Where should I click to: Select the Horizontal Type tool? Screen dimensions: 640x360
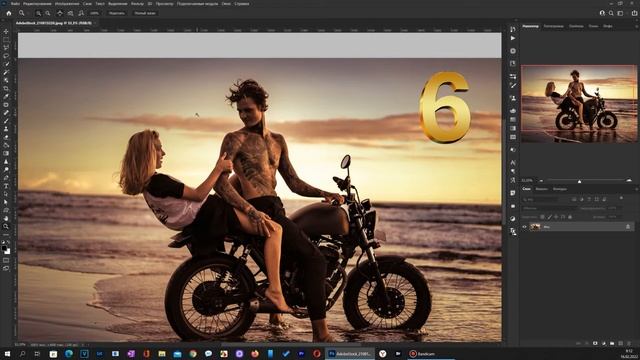[x=6, y=186]
